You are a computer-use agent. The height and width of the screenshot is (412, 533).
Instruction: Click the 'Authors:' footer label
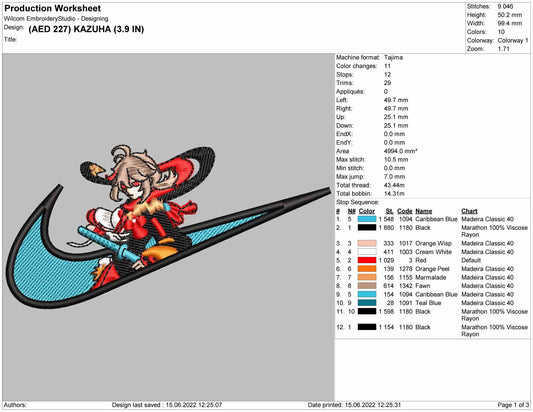click(15, 405)
